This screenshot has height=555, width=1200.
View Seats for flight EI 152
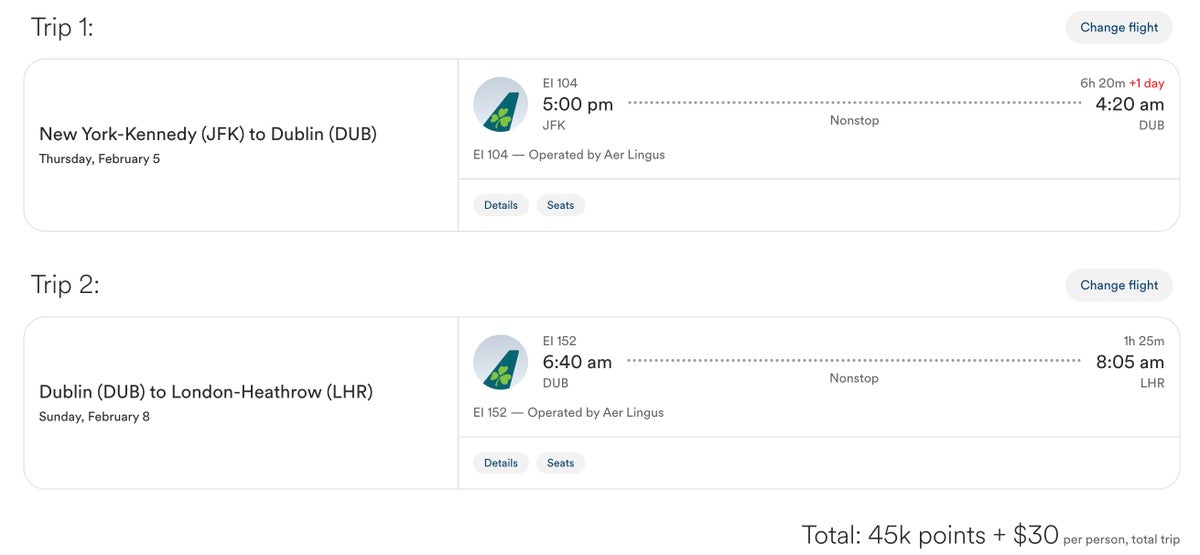pyautogui.click(x=560, y=463)
